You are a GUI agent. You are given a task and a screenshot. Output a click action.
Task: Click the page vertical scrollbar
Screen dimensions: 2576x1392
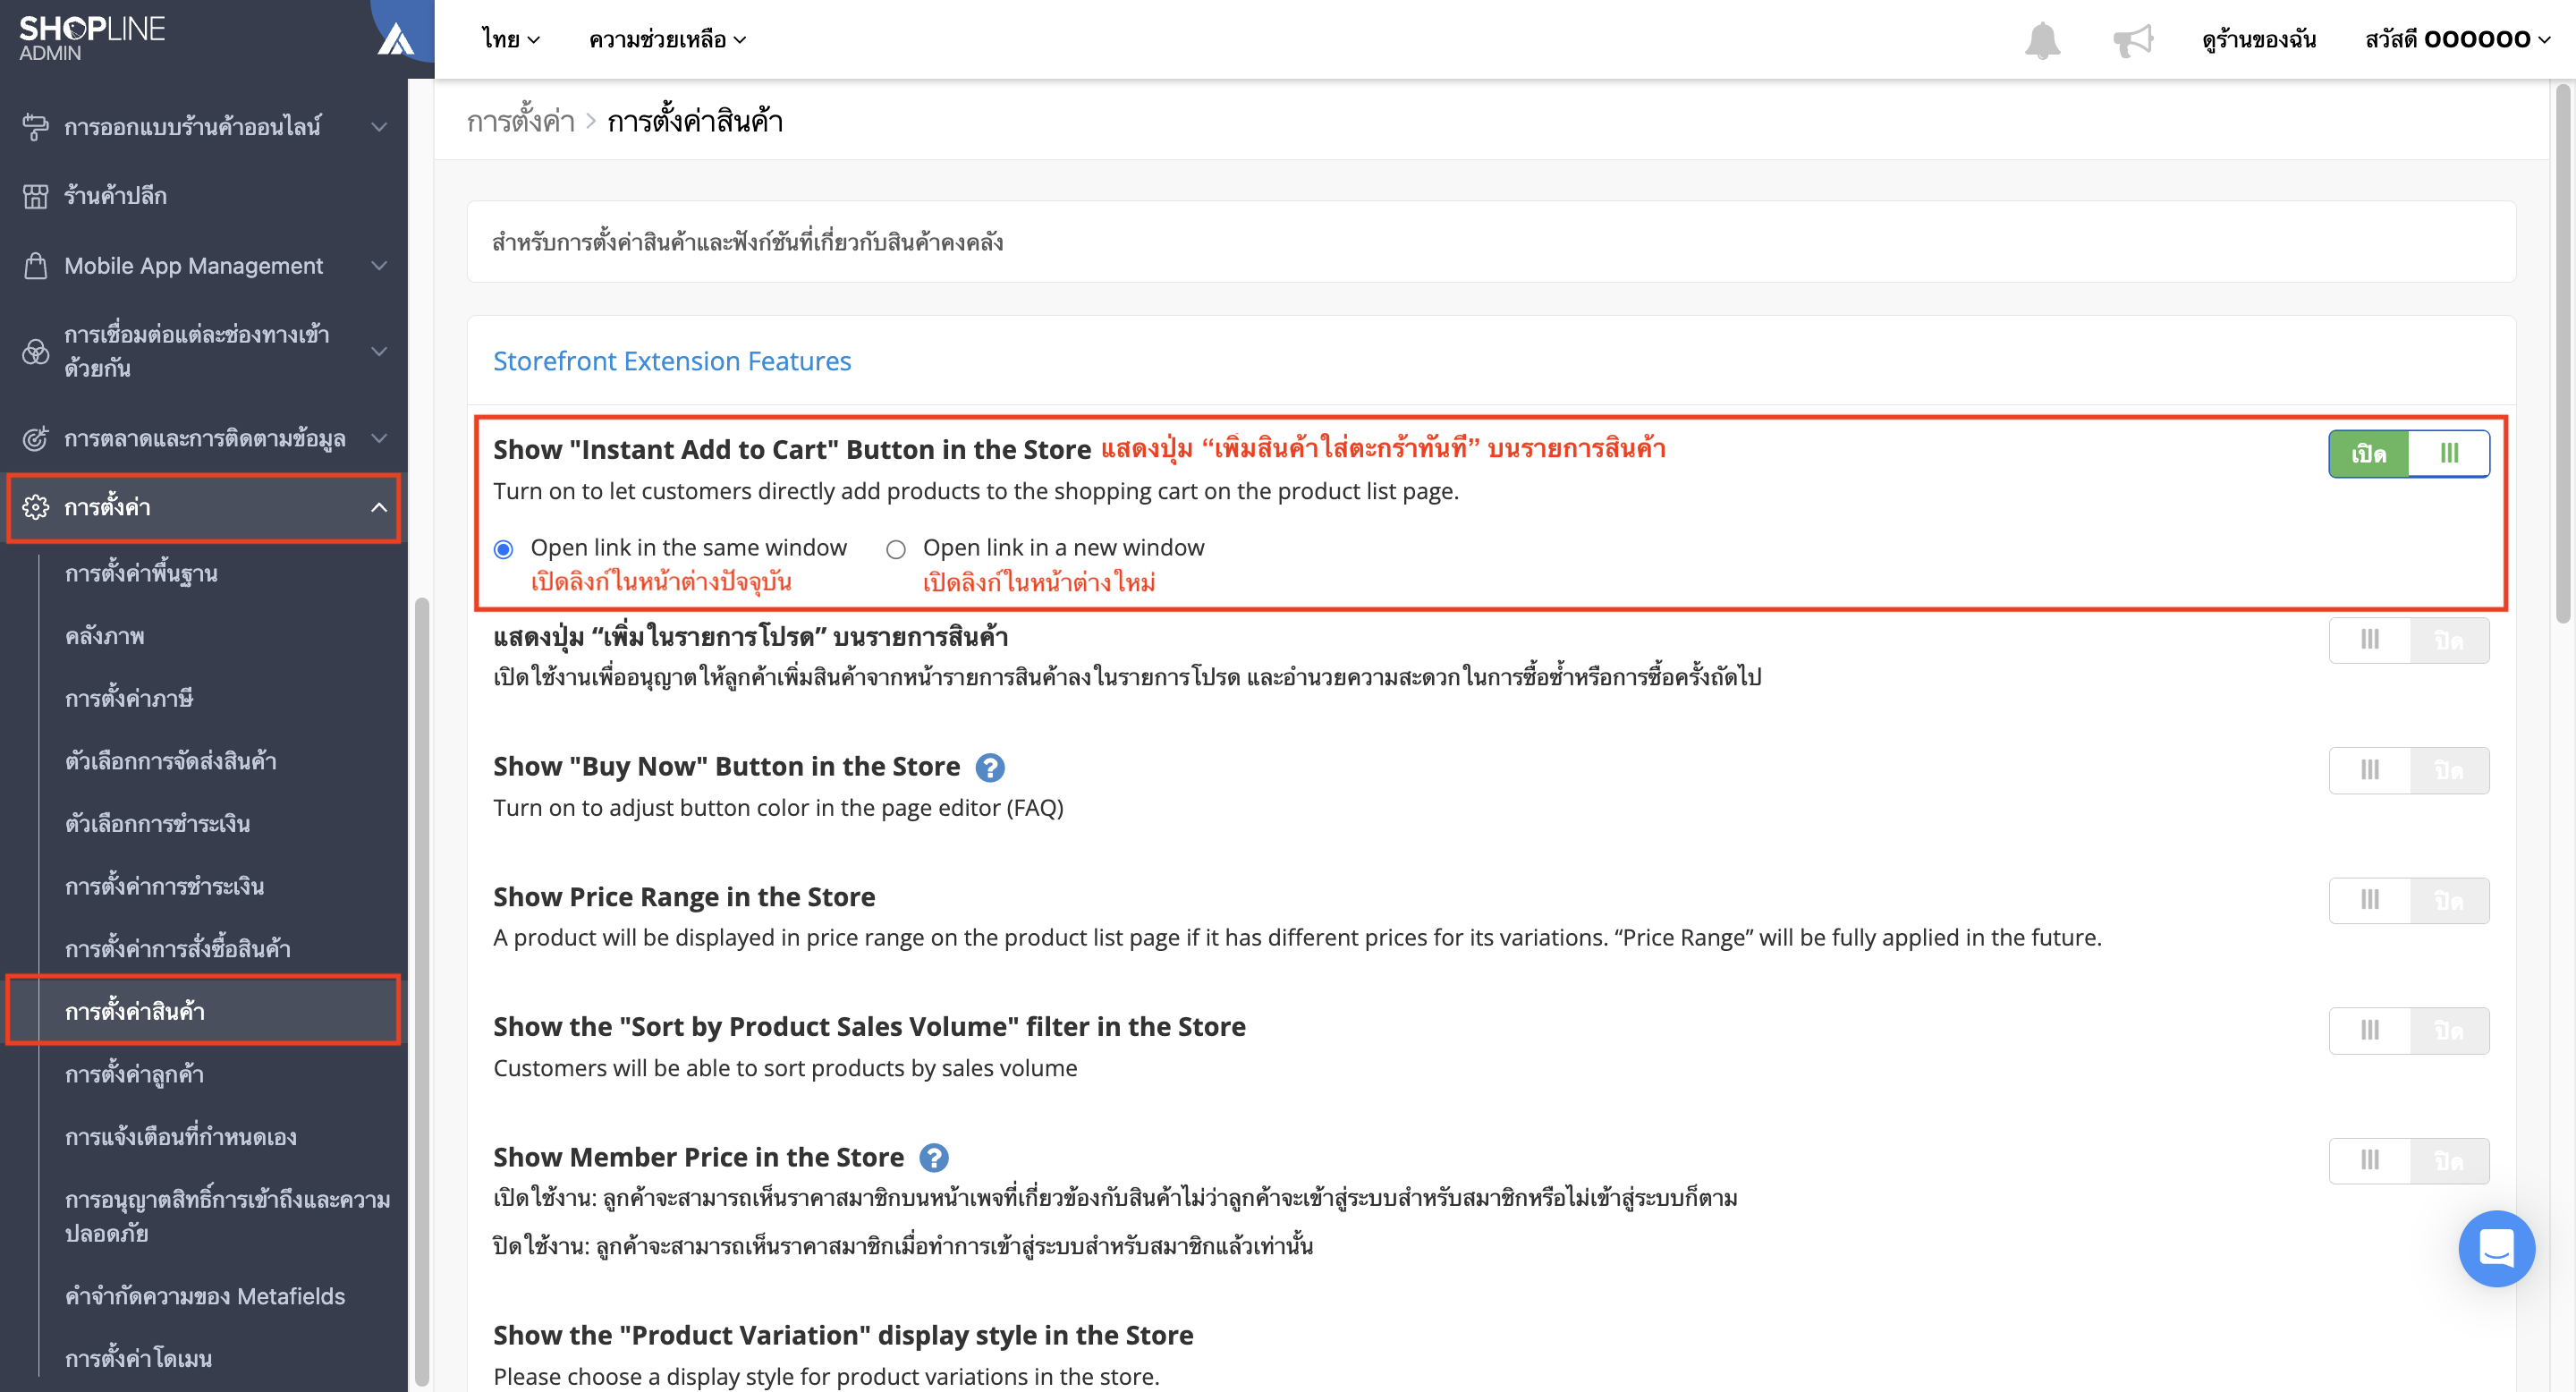(x=2562, y=354)
